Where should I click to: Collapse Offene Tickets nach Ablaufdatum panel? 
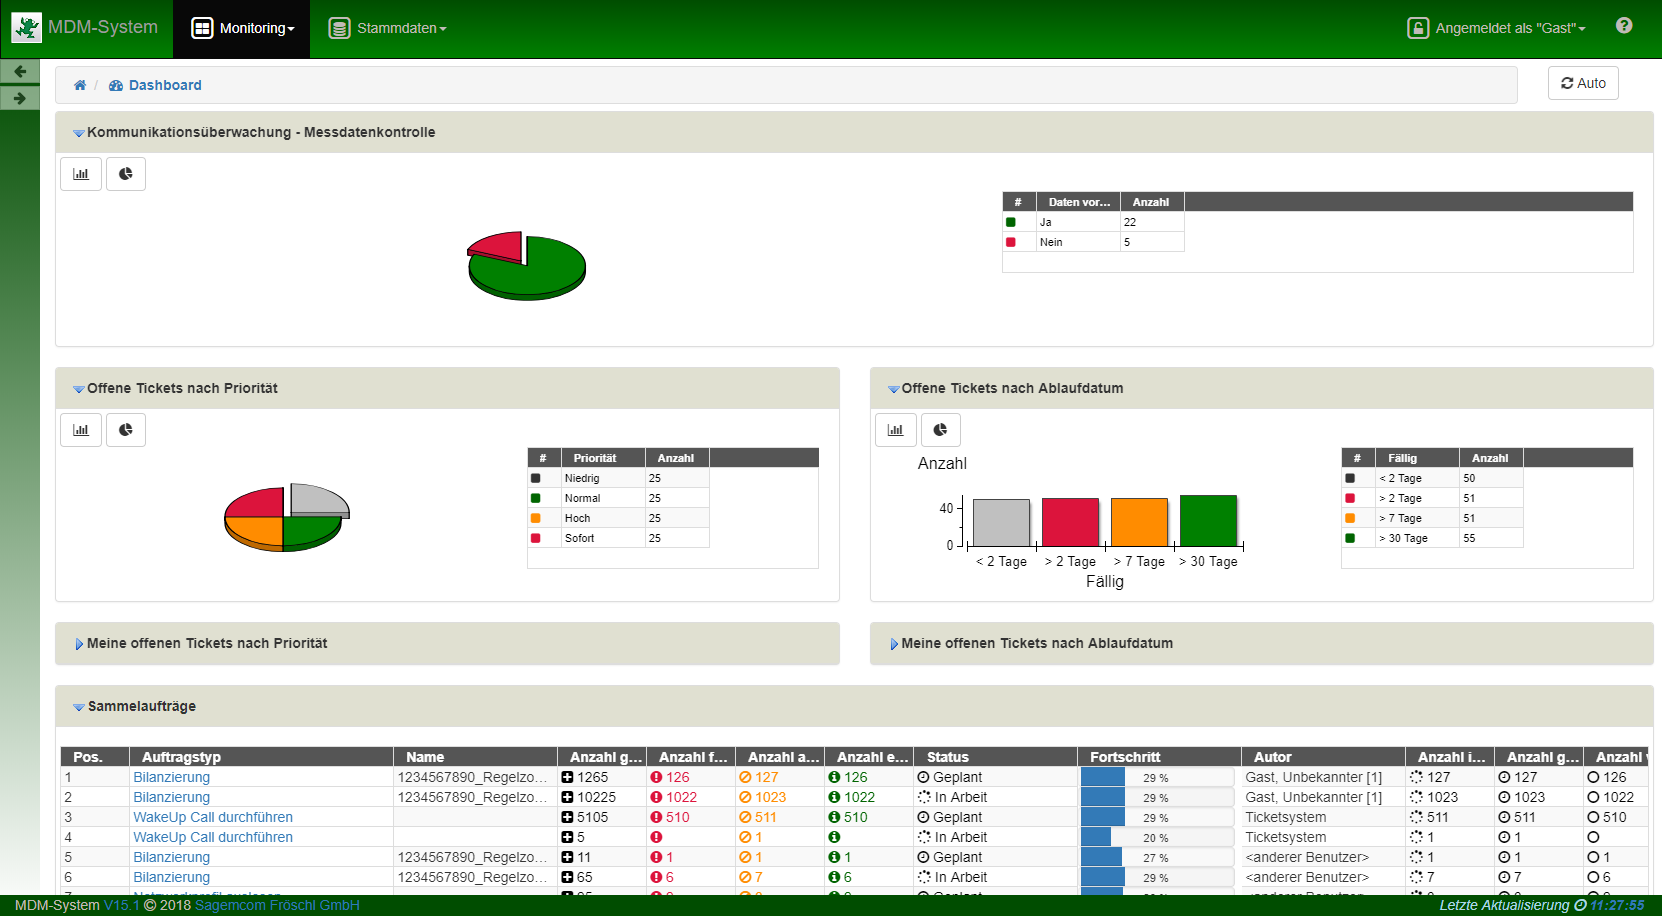893,389
